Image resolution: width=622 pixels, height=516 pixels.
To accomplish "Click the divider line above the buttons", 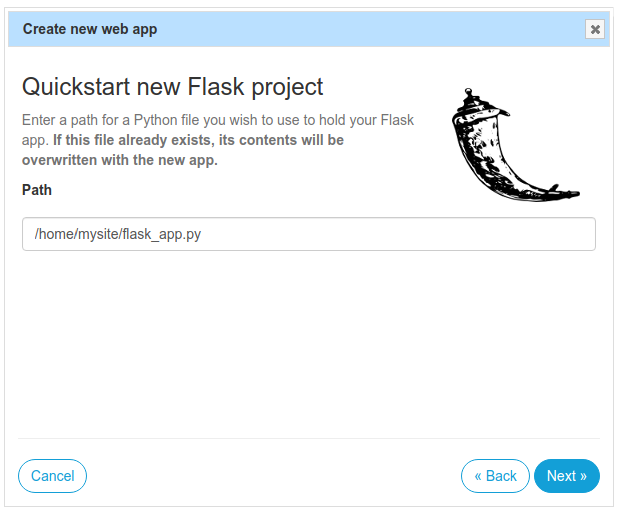I will coord(309,438).
